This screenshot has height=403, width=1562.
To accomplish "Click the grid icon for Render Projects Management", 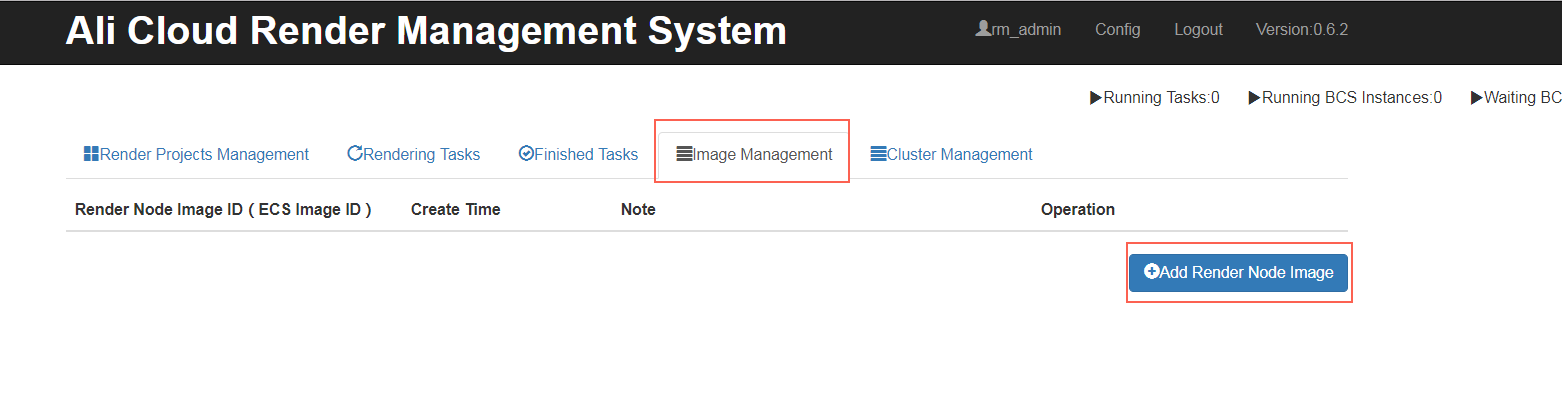I will (x=91, y=154).
